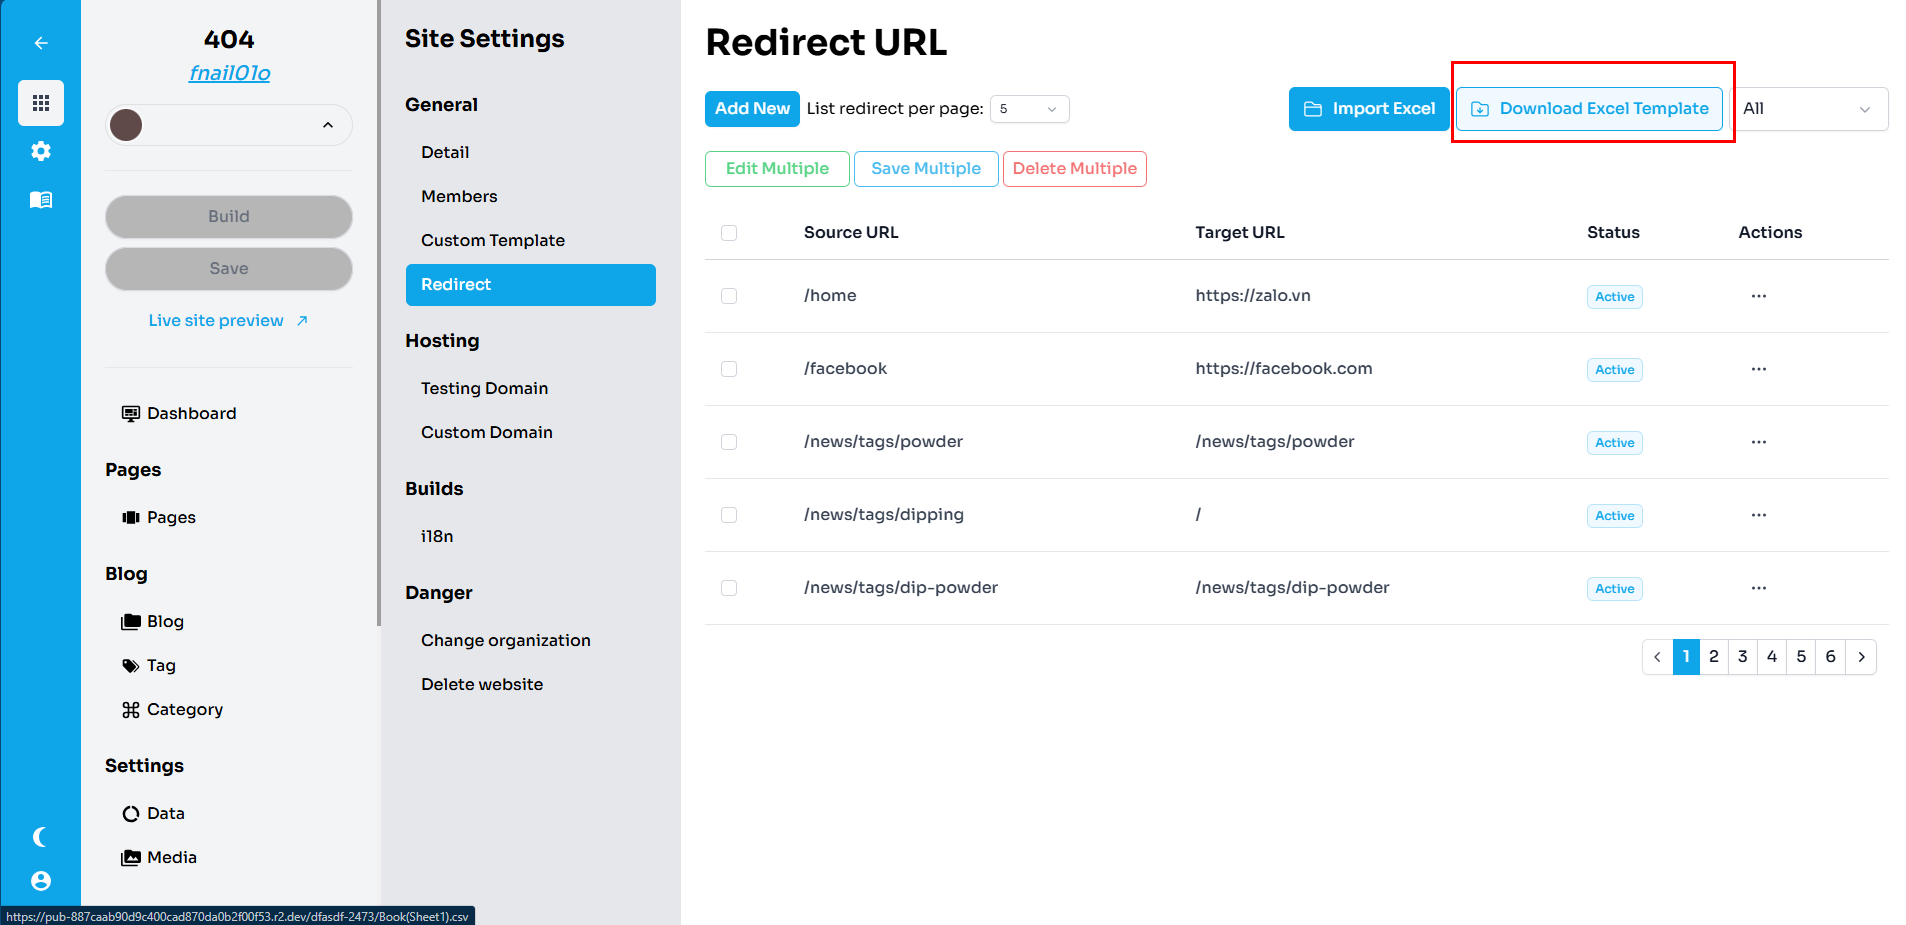Viewport: 1906px width, 925px height.
Task: Open the settings gear icon in sidebar
Action: tap(41, 151)
